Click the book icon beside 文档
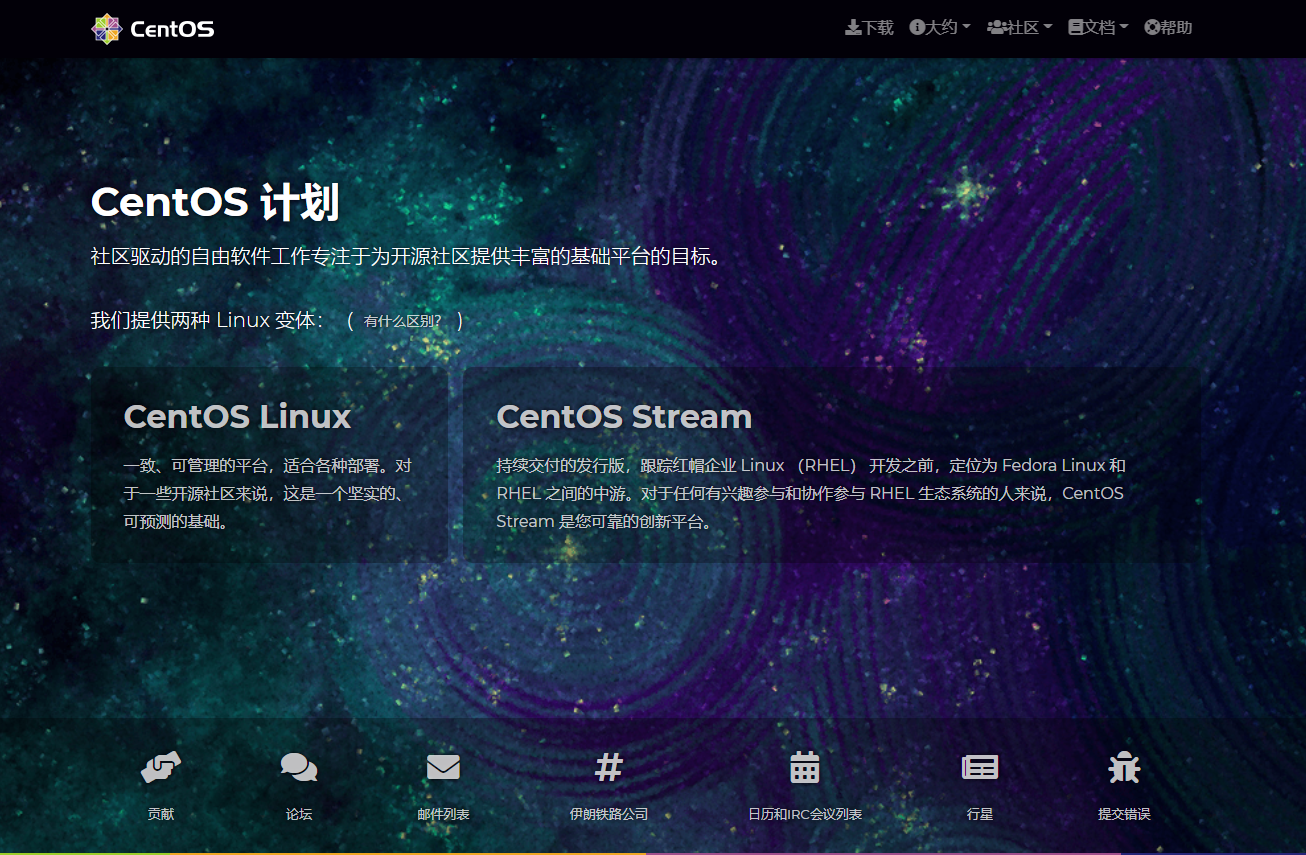1306x855 pixels. [1076, 28]
